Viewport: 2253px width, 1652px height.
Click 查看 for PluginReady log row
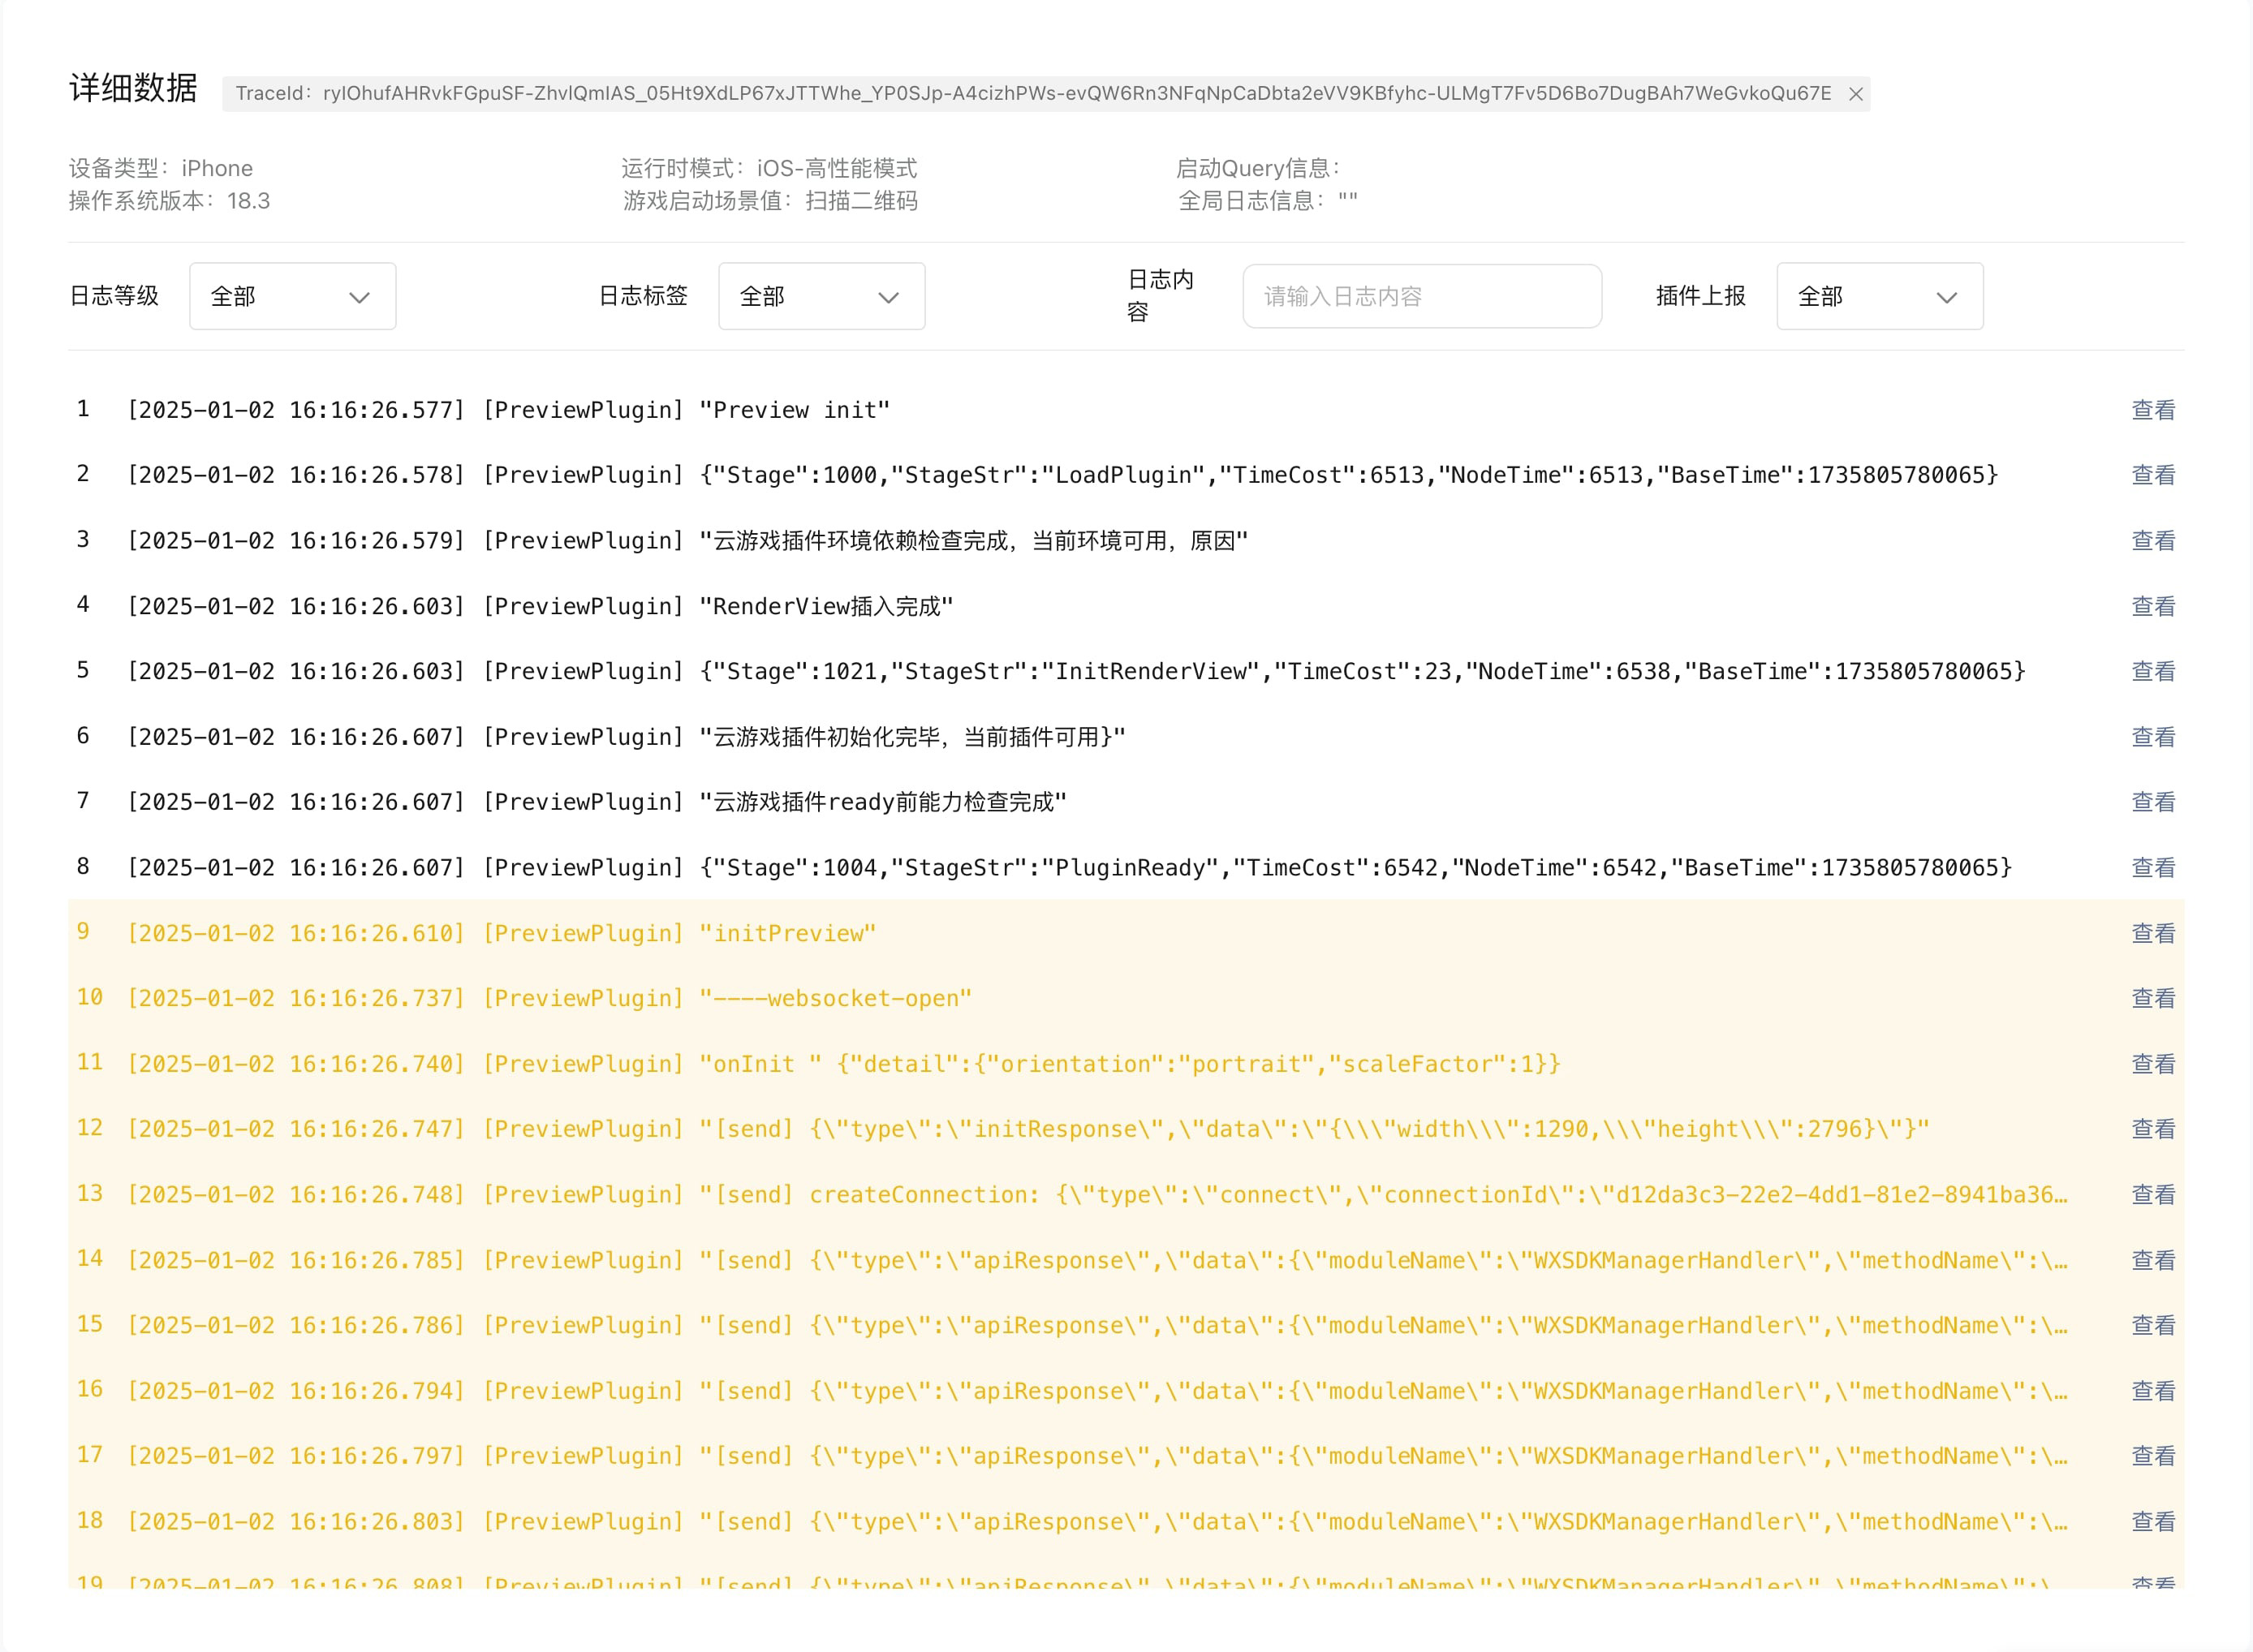(x=2153, y=868)
